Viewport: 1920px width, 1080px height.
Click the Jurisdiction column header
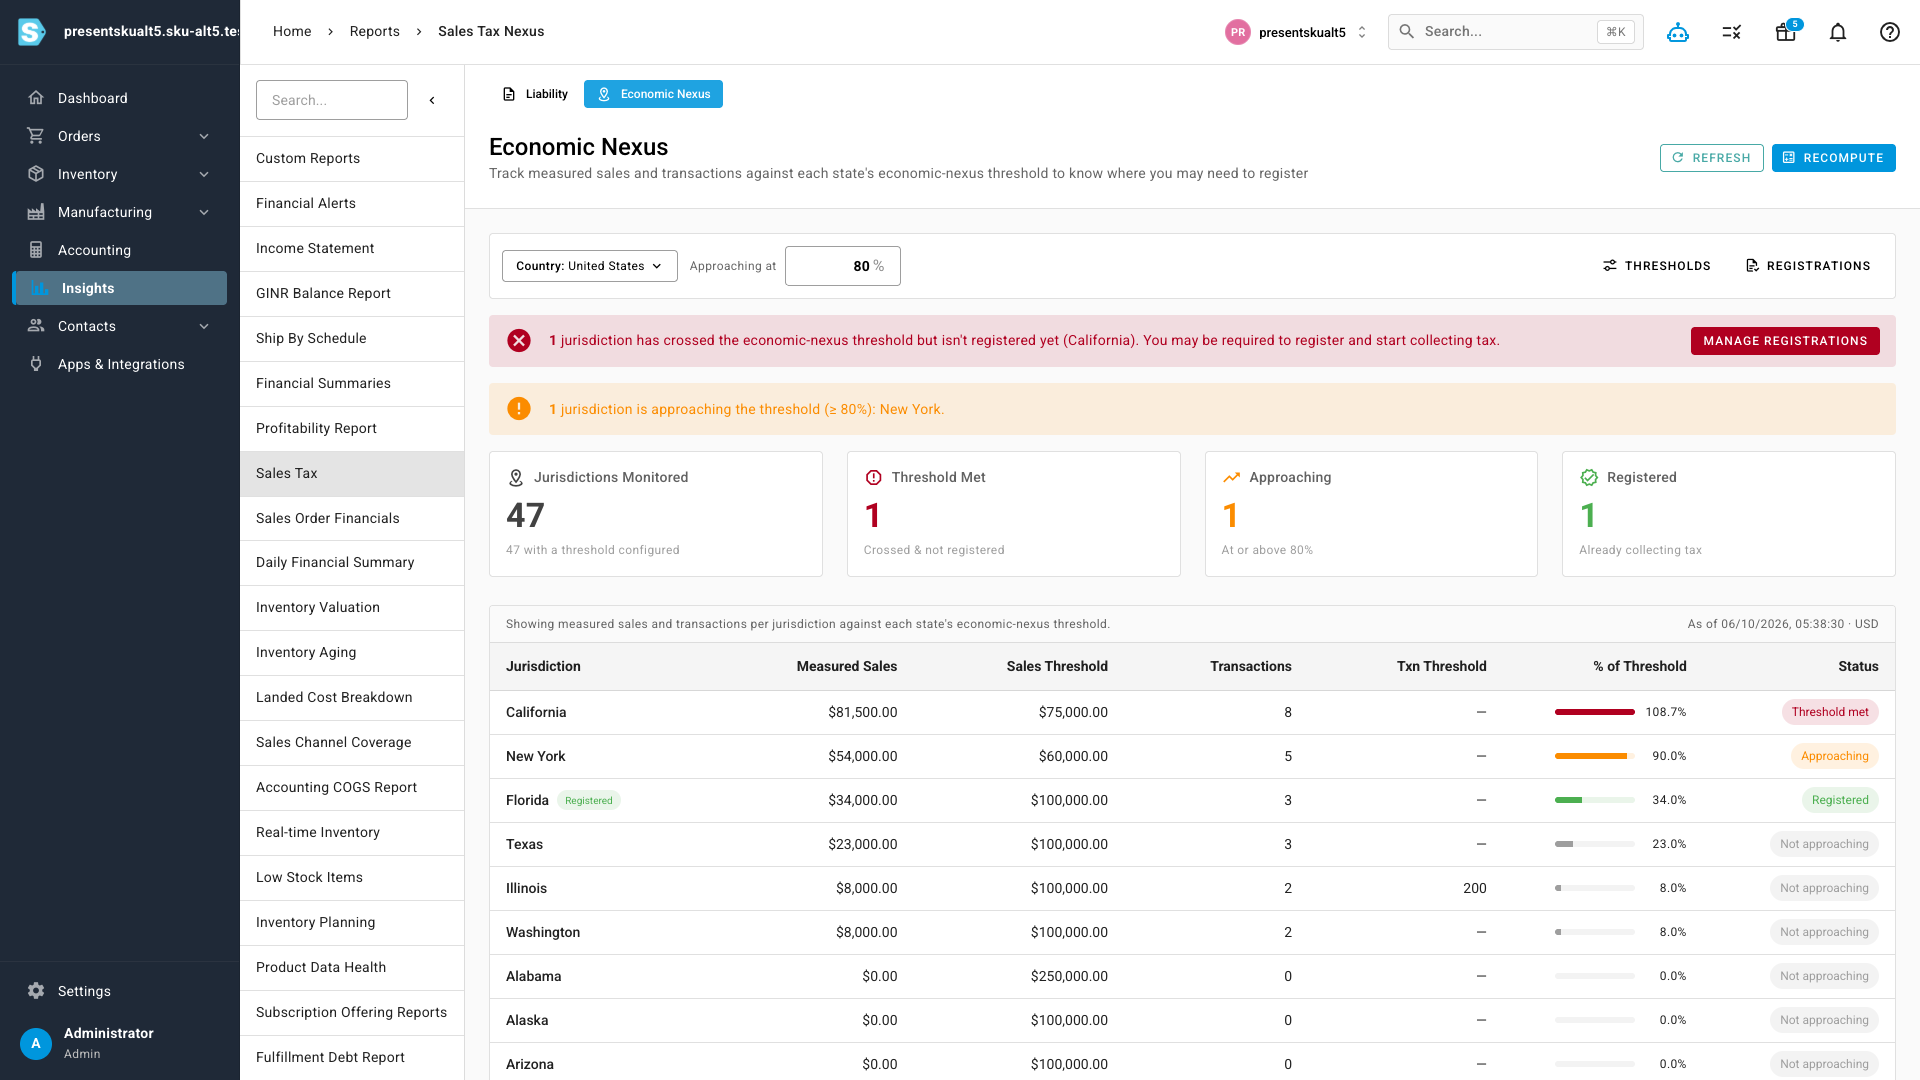point(543,666)
